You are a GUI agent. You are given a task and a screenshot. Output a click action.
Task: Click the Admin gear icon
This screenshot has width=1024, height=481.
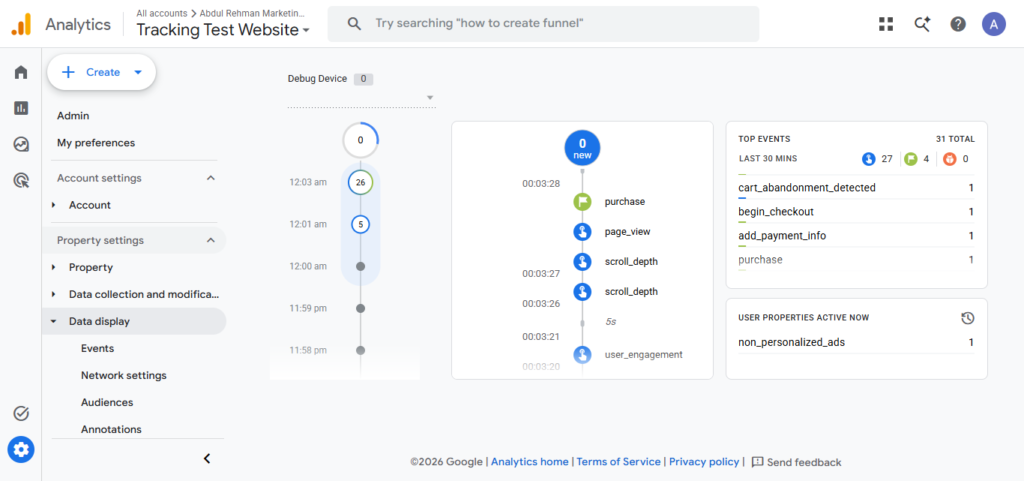[x=21, y=449]
